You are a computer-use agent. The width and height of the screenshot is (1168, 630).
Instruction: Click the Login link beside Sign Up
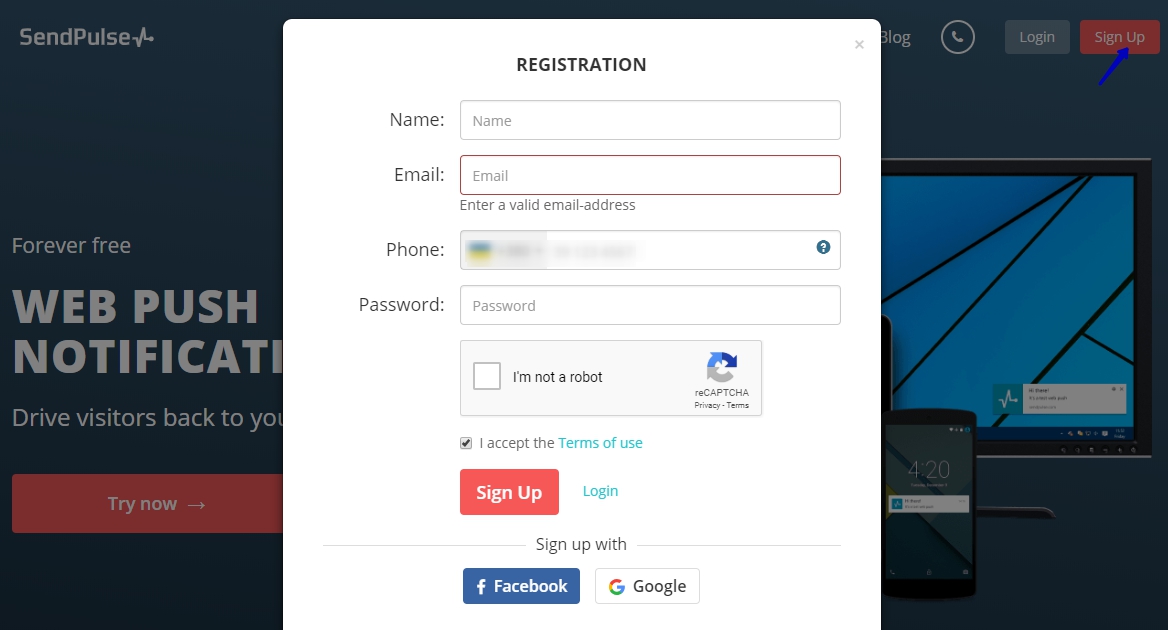[x=600, y=491]
